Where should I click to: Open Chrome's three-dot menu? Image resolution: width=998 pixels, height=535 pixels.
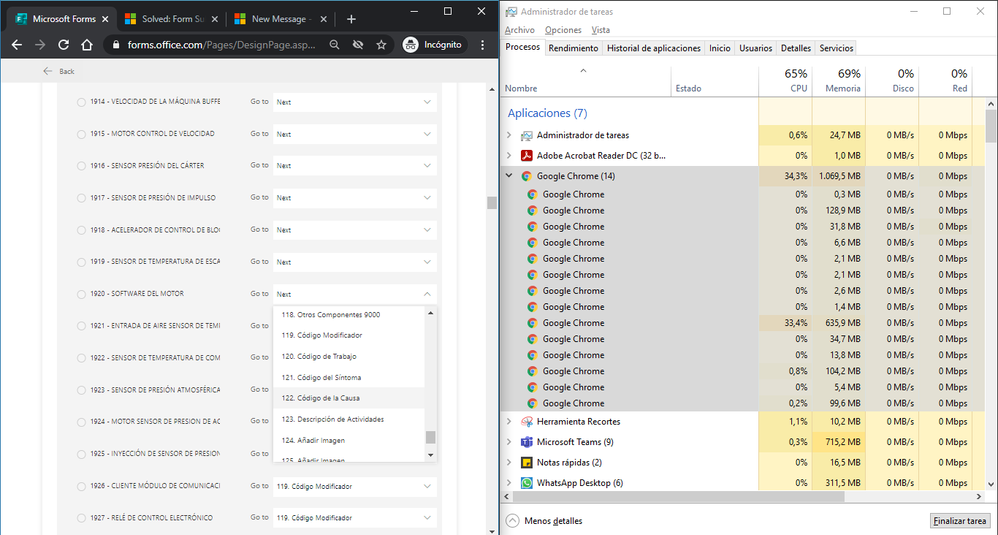(x=482, y=45)
